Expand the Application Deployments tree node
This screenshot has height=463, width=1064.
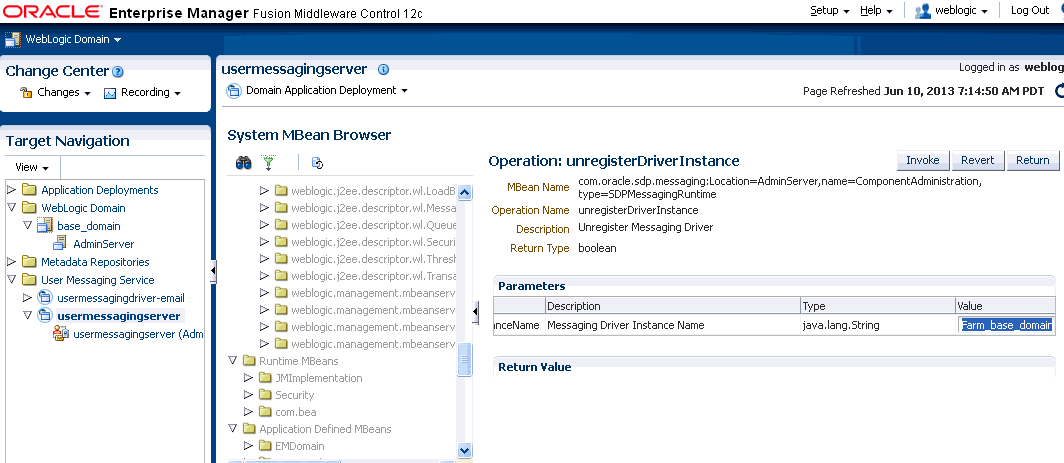click(x=11, y=189)
